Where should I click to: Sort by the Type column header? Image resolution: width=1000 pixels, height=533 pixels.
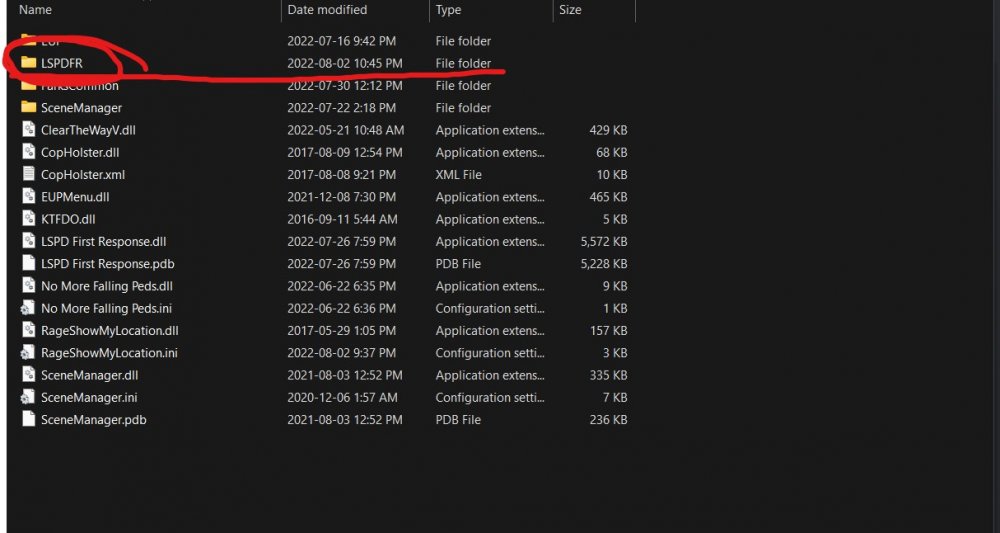coord(448,10)
